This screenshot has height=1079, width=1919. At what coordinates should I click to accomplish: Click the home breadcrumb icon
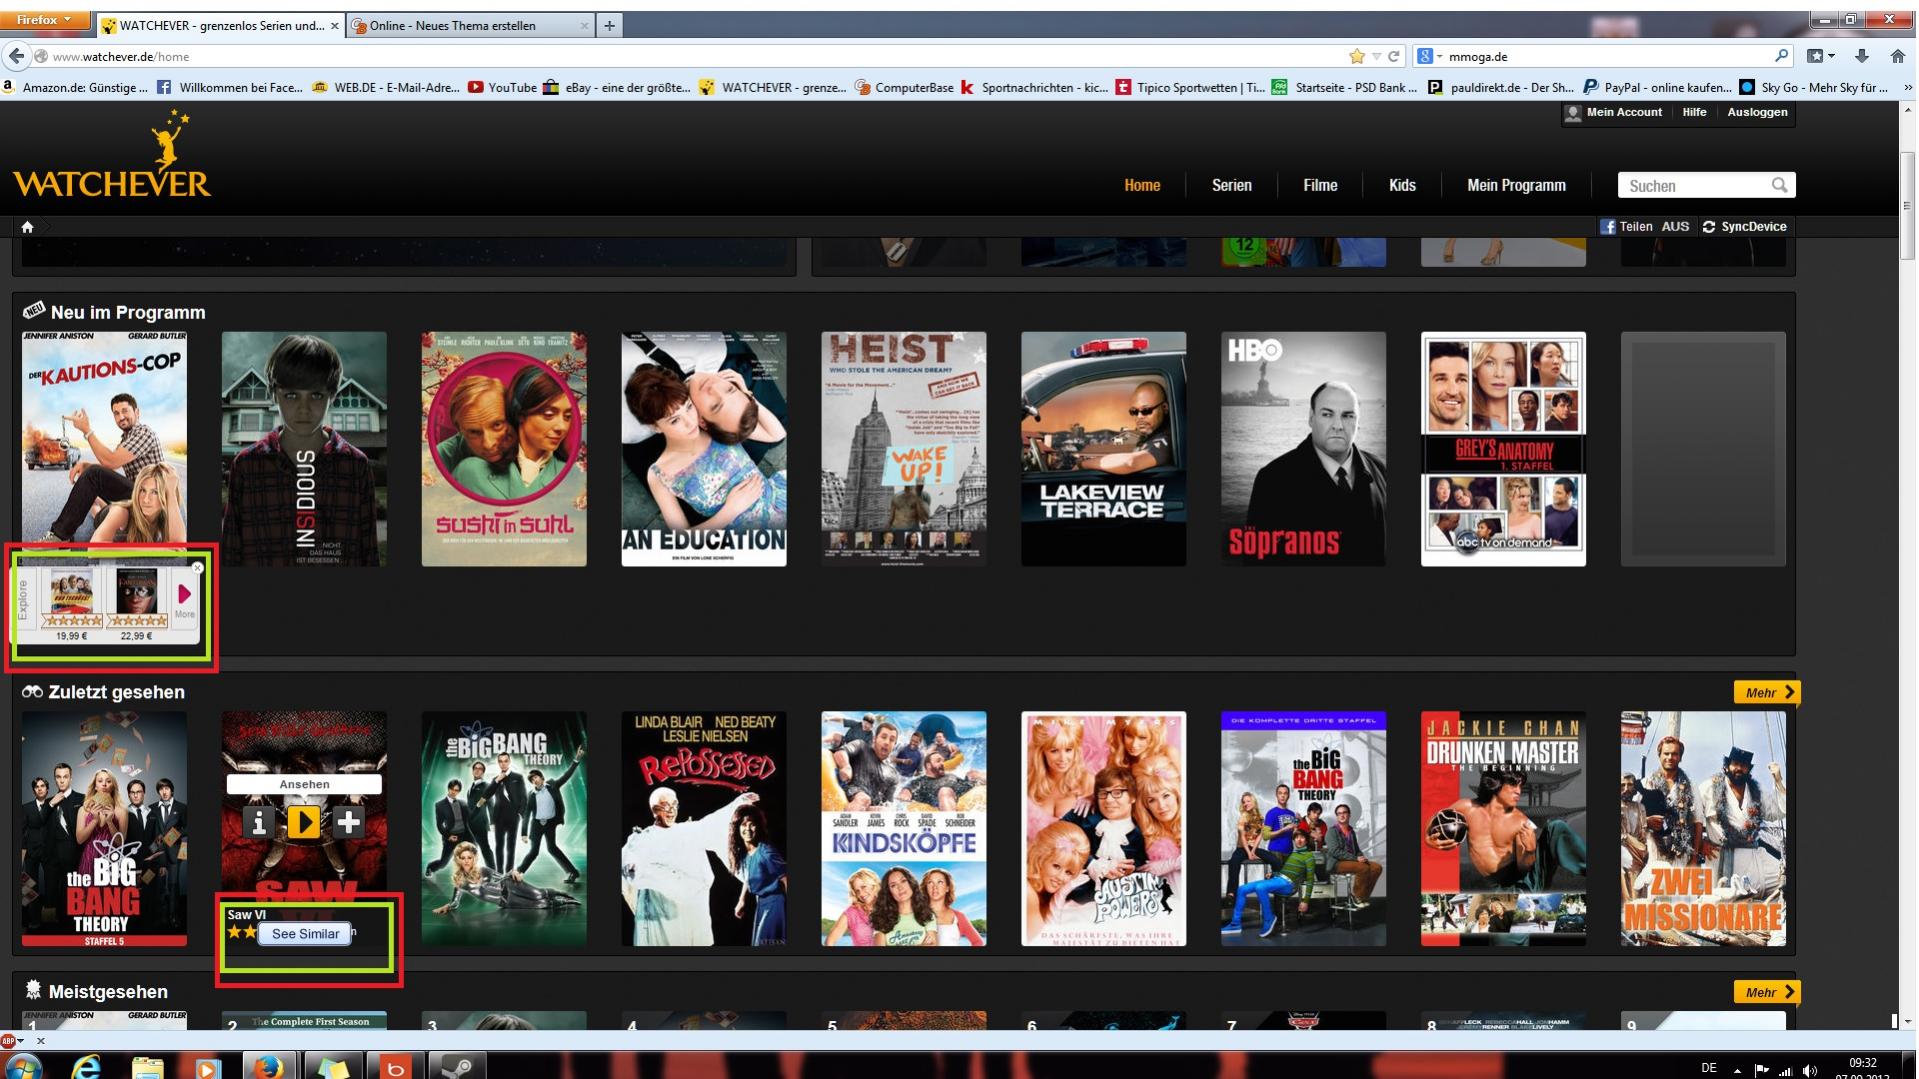(x=27, y=227)
